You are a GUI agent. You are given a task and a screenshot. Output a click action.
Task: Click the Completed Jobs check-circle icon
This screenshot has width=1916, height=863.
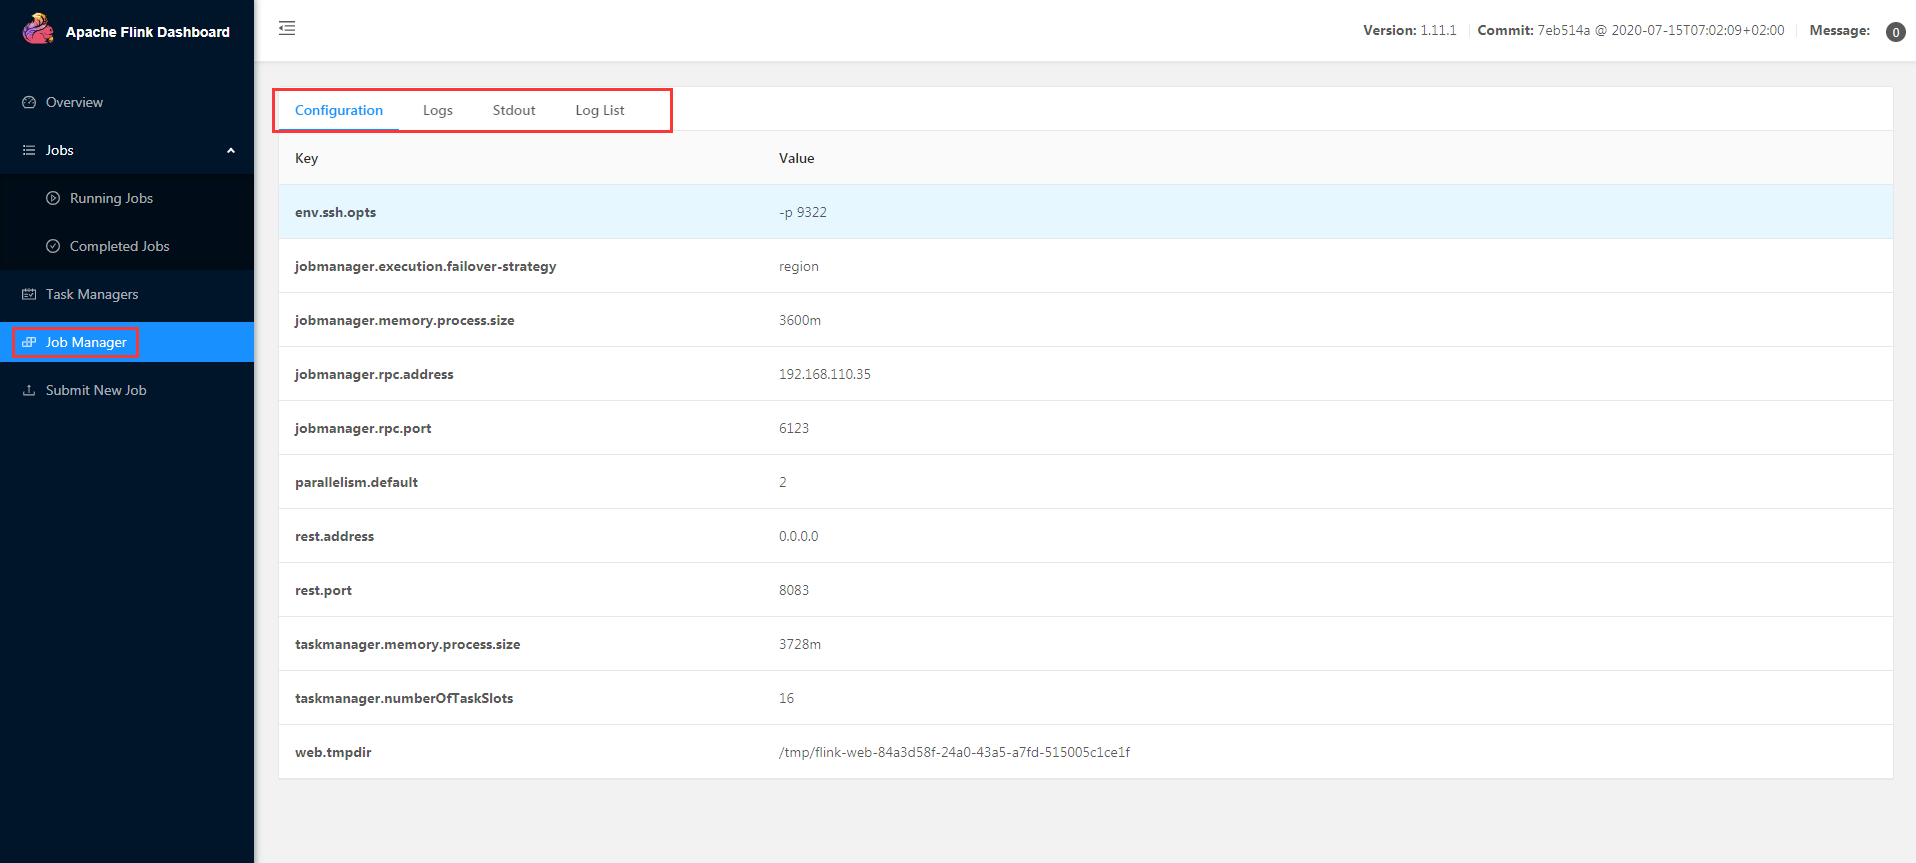53,246
